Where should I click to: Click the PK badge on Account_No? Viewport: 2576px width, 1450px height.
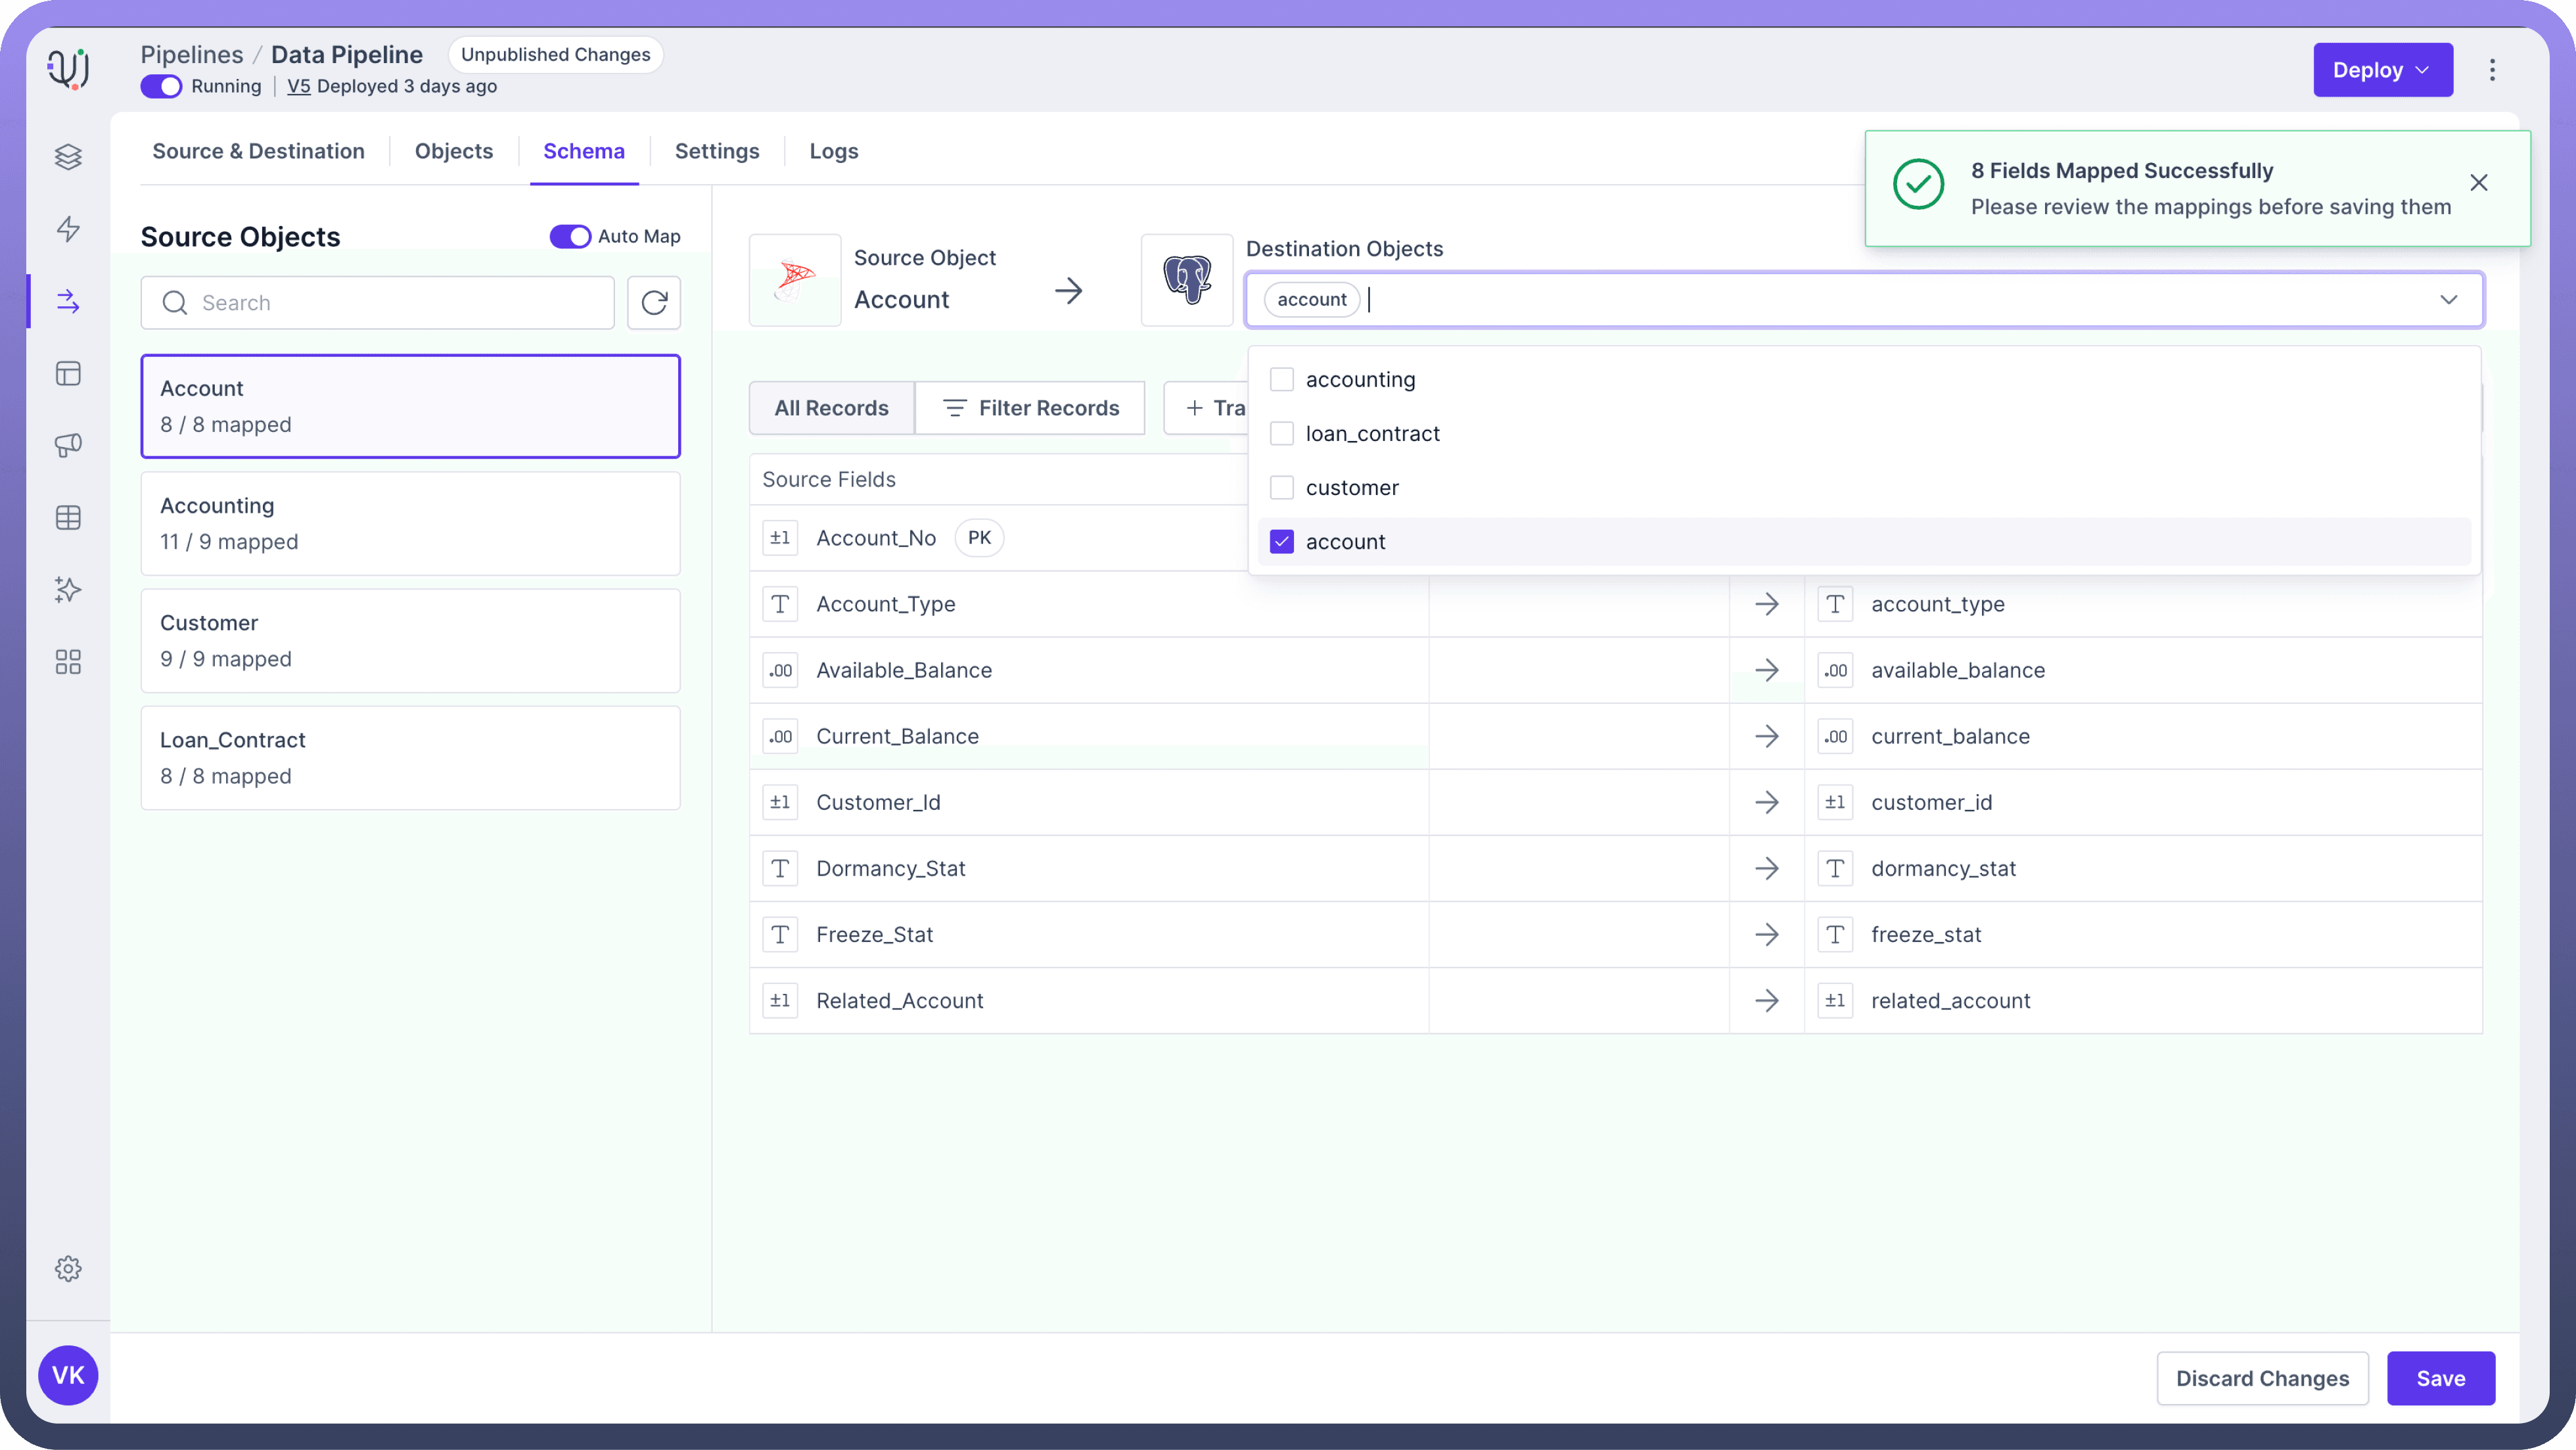(979, 538)
